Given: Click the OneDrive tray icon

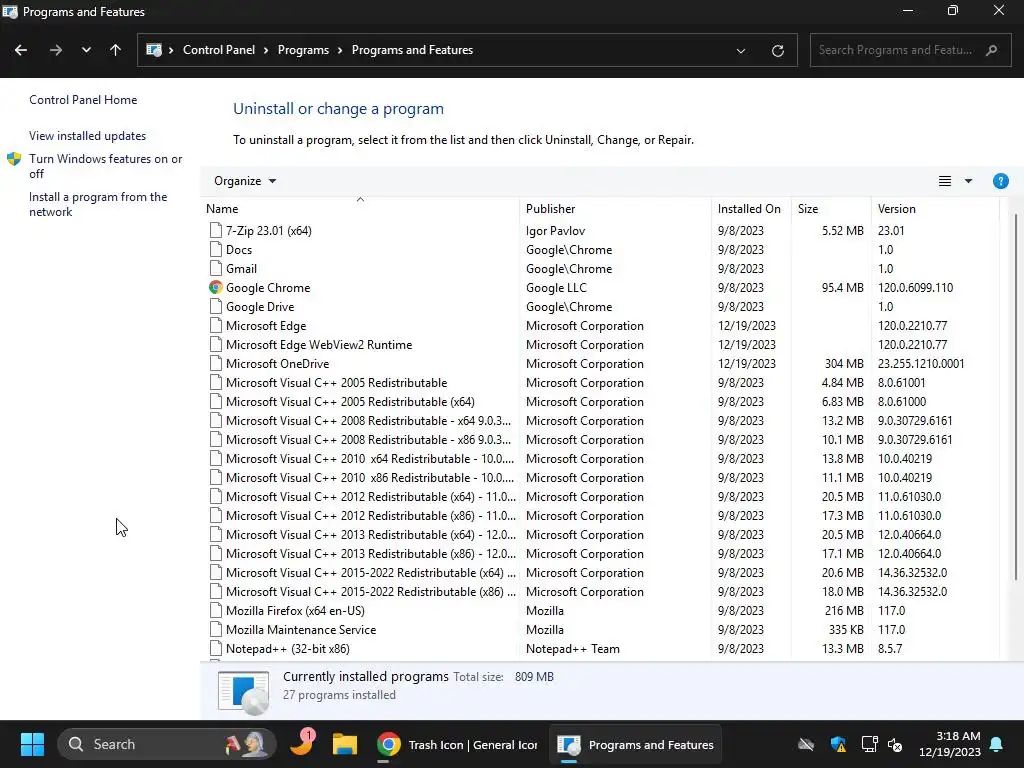Looking at the screenshot, I should tap(806, 744).
